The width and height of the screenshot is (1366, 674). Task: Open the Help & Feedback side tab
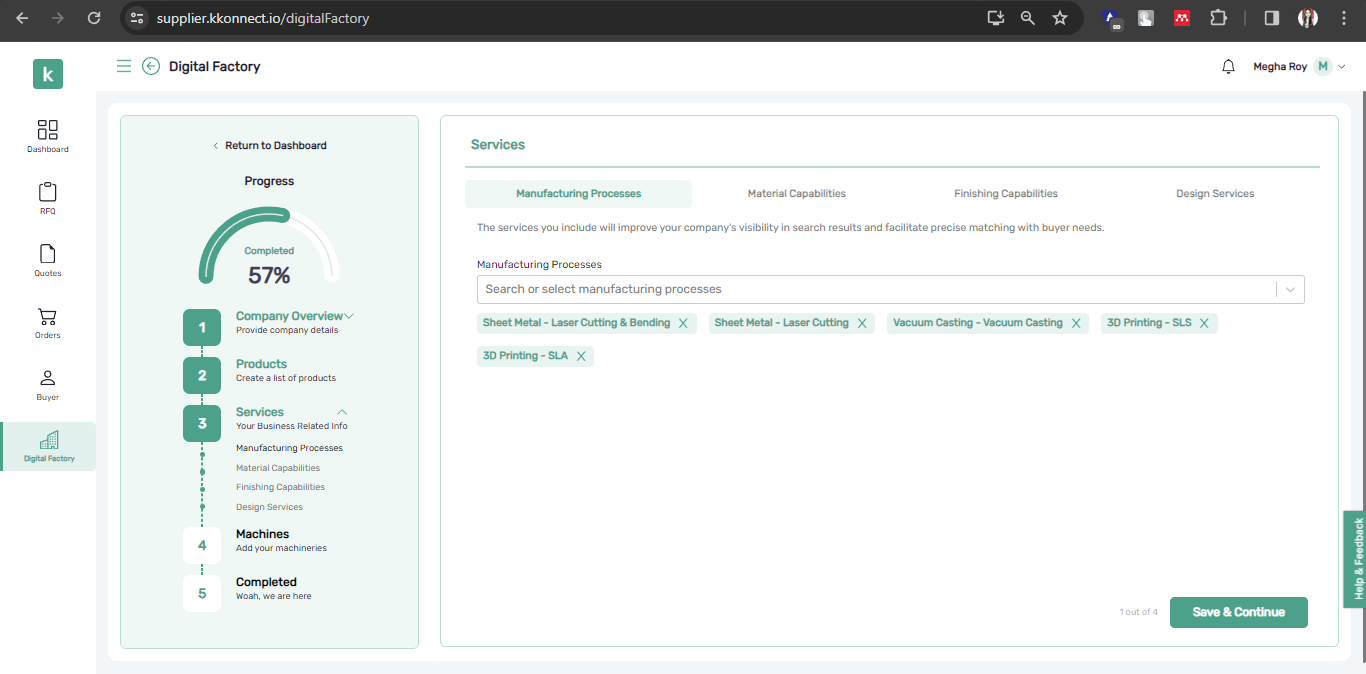click(x=1357, y=558)
